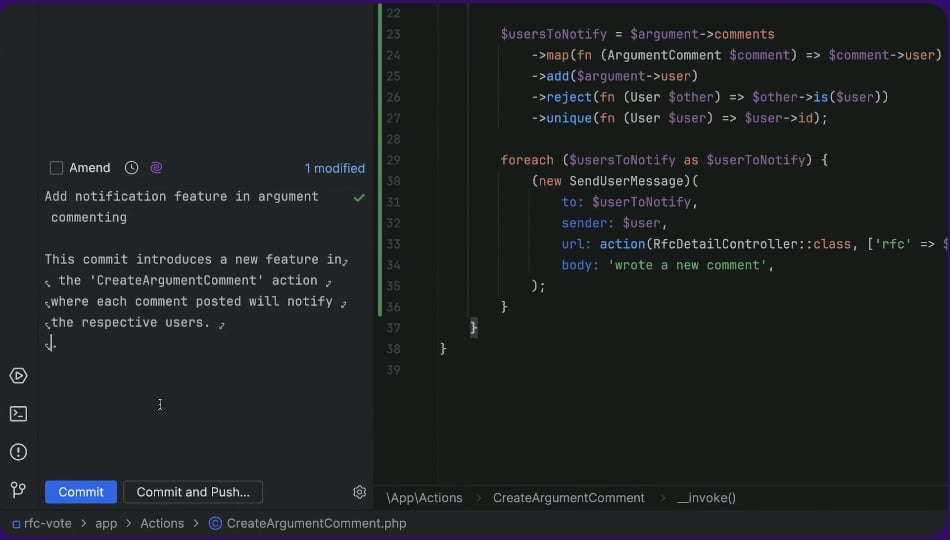The image size is (950, 540).
Task: Open commit message history clock icon
Action: point(131,168)
